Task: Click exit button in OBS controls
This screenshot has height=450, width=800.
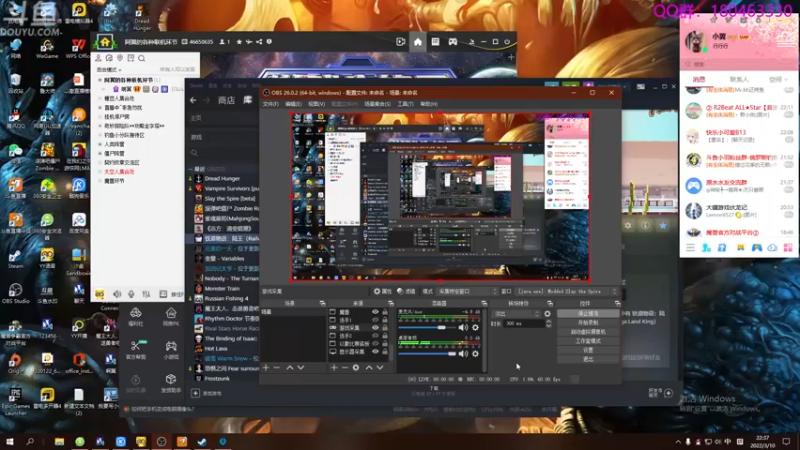Action: pos(588,359)
